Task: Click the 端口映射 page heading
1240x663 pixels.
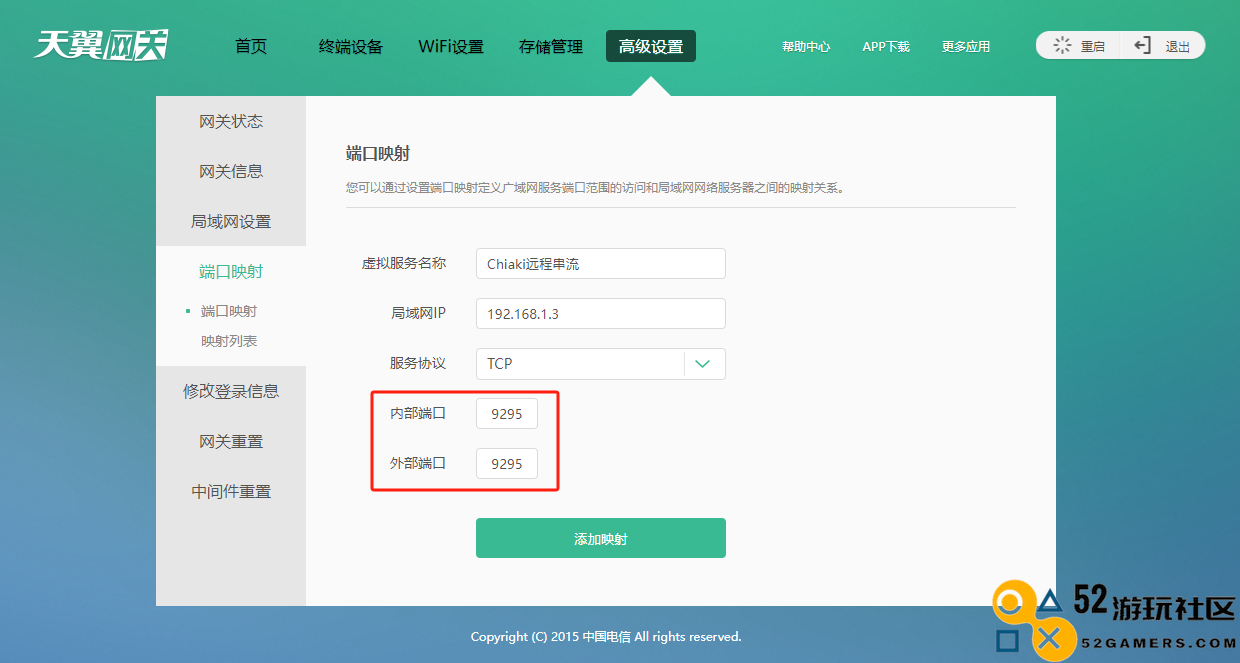Action: [378, 153]
